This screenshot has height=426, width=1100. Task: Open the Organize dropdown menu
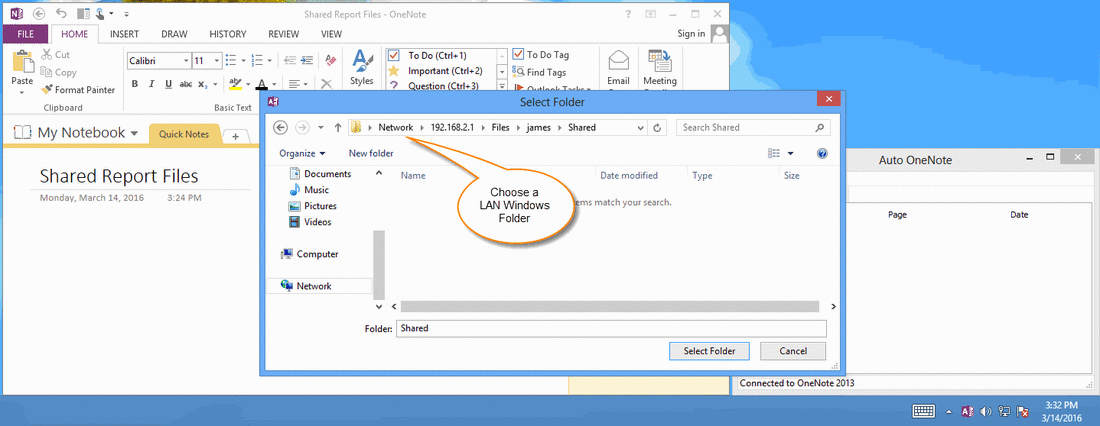302,153
